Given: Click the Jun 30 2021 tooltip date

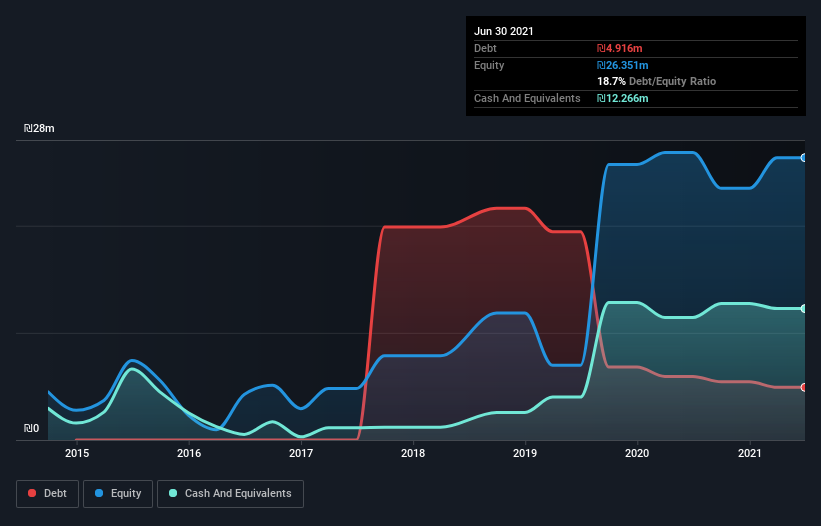Looking at the screenshot, I should pos(504,31).
